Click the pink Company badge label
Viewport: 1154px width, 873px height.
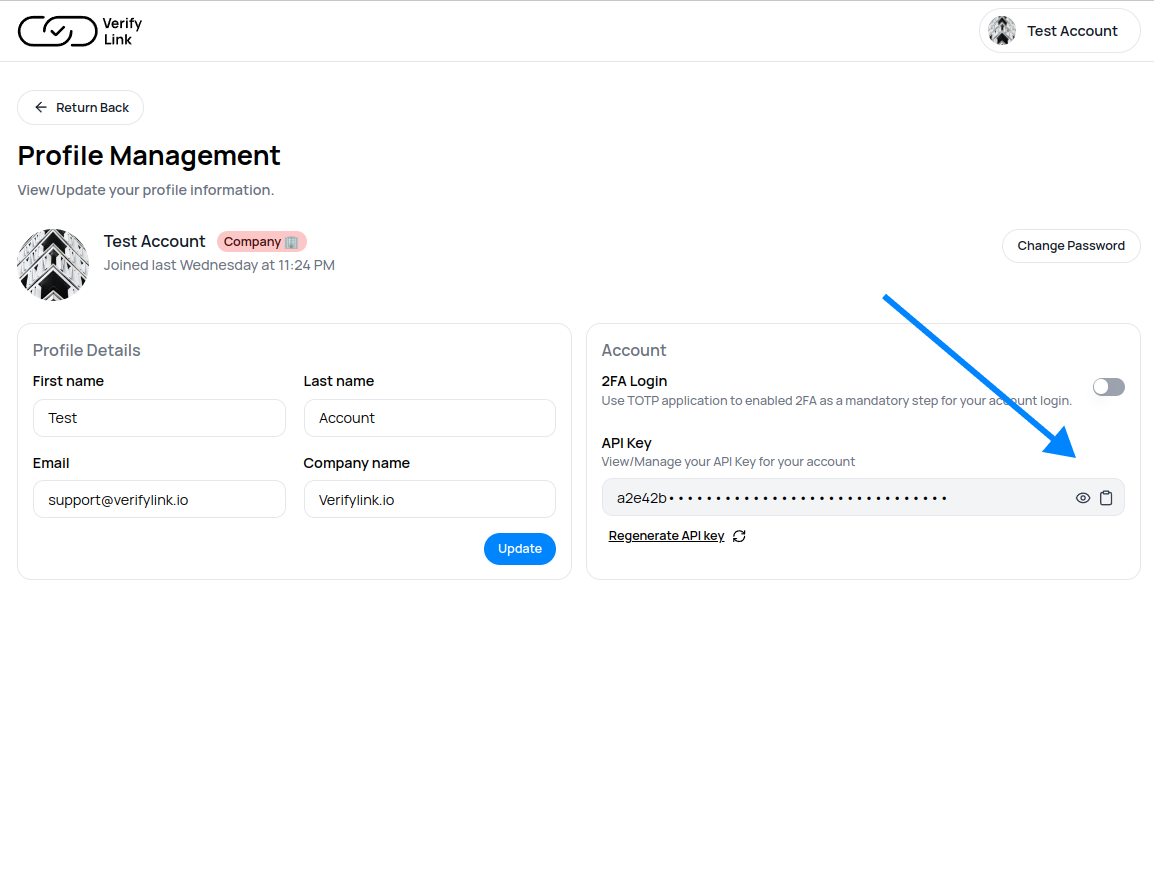(x=252, y=242)
